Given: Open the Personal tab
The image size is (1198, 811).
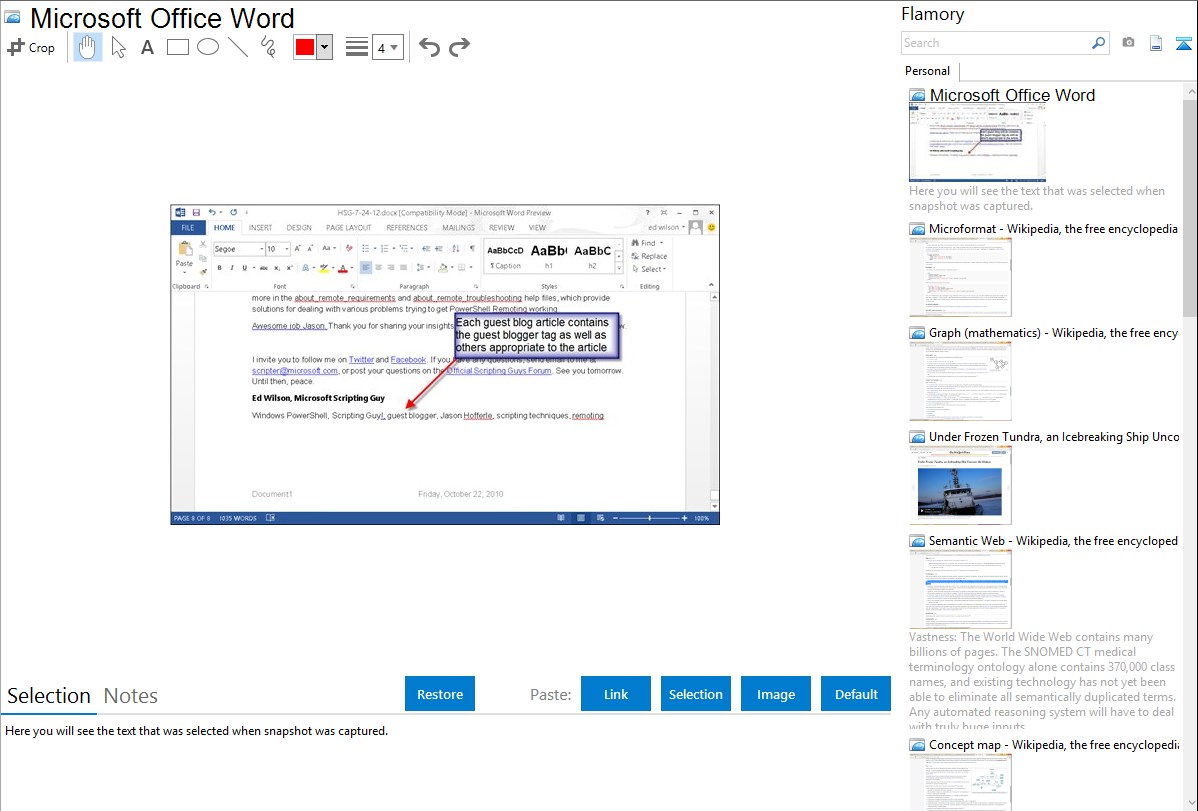Looking at the screenshot, I should pos(927,71).
